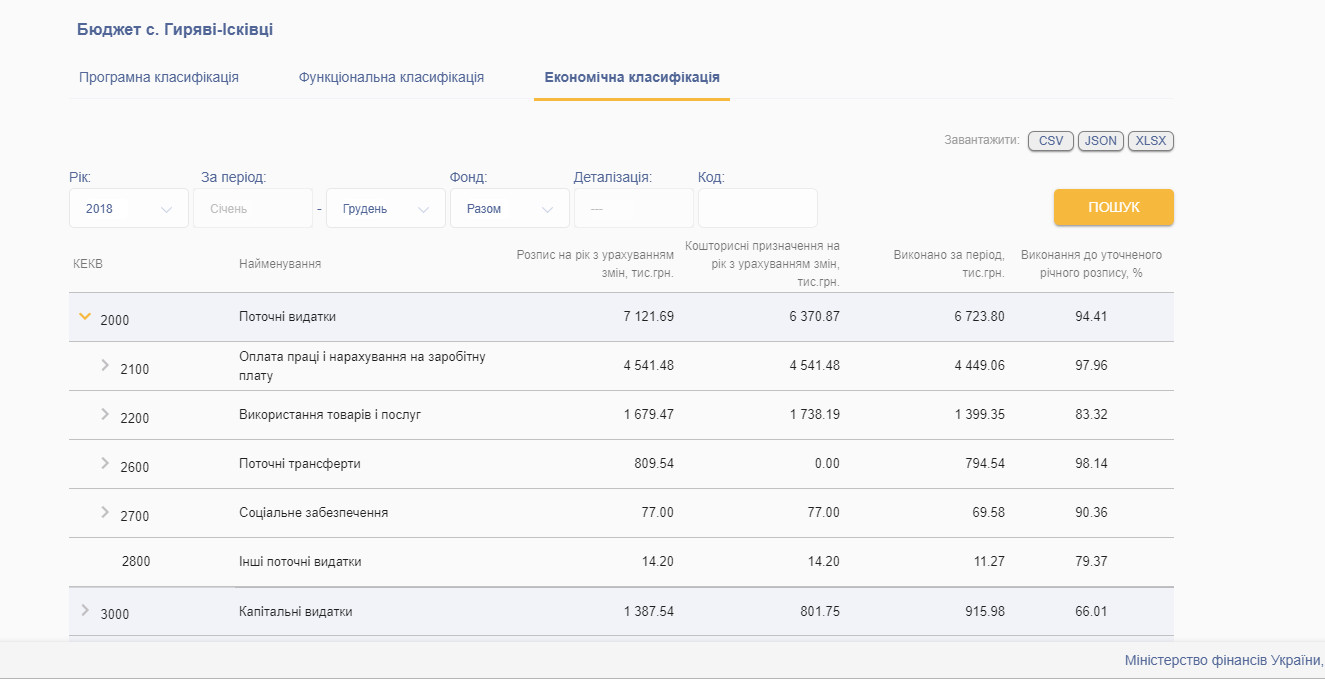Open the Рік 2018 year dropdown
Image resolution: width=1325 pixels, height=680 pixels.
[129, 208]
